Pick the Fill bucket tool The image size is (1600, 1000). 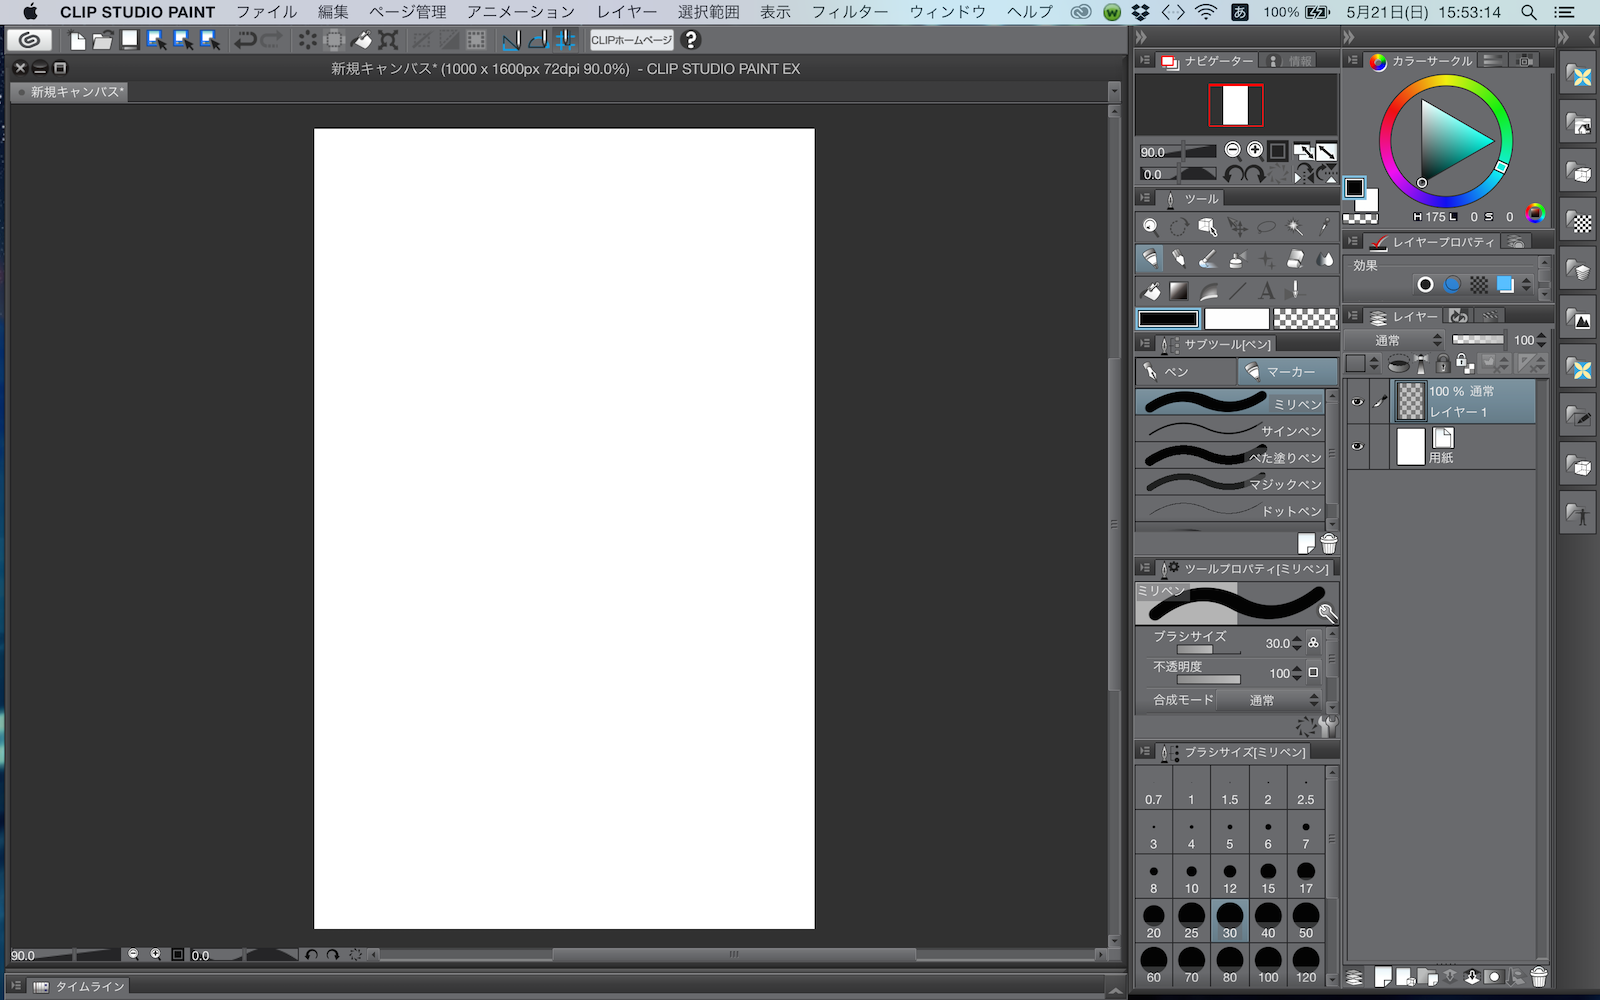click(1151, 291)
